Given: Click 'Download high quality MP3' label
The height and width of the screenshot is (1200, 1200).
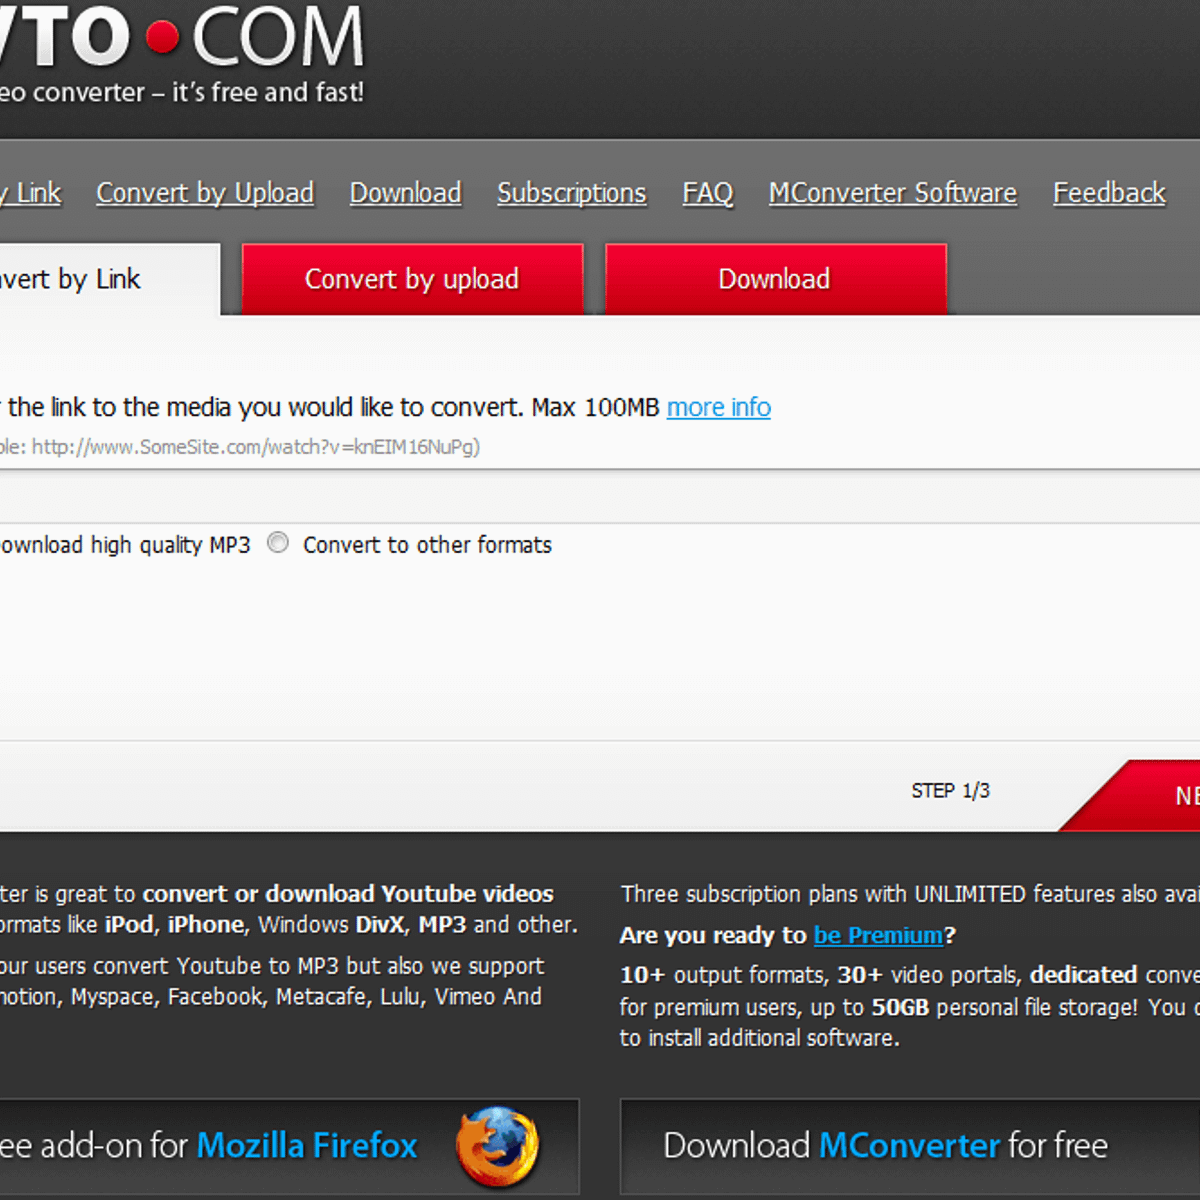Looking at the screenshot, I should [125, 545].
